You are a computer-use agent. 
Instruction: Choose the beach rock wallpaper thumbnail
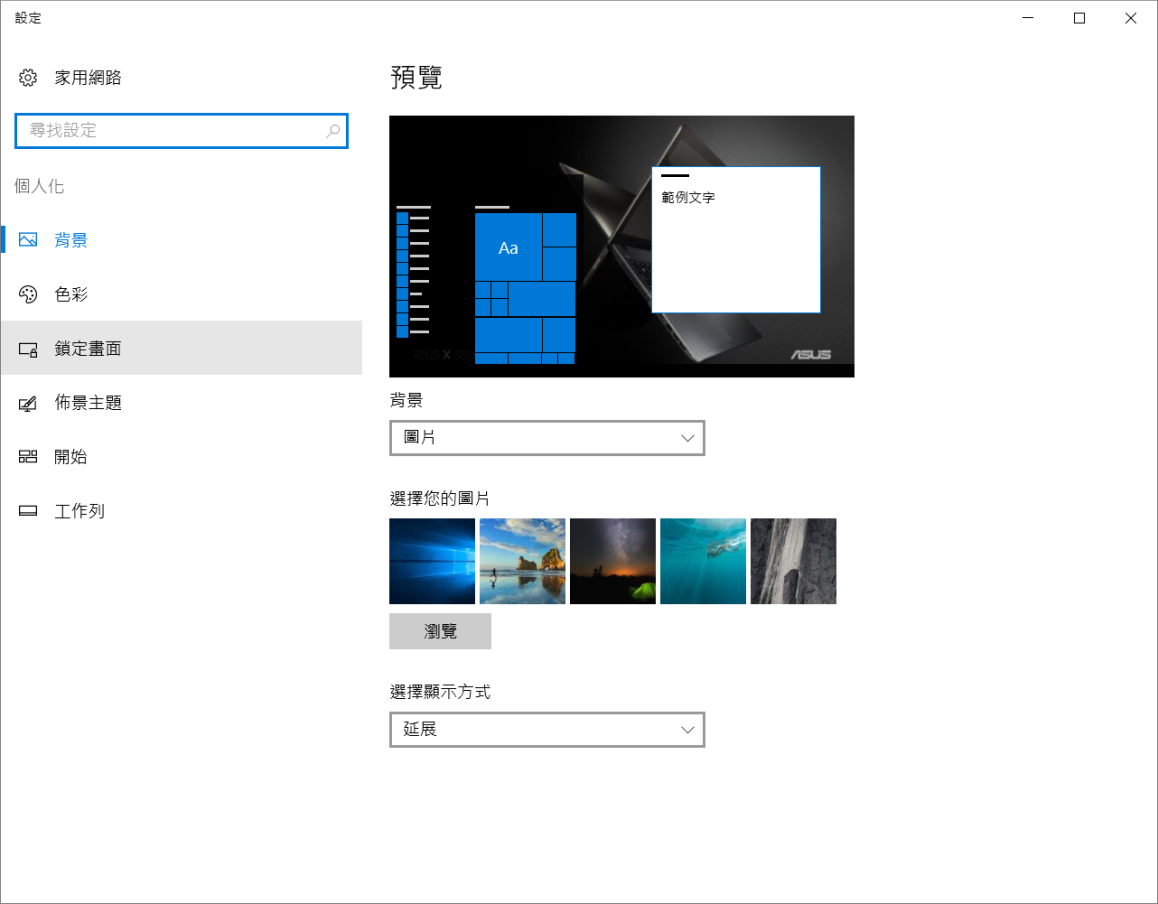click(x=522, y=561)
